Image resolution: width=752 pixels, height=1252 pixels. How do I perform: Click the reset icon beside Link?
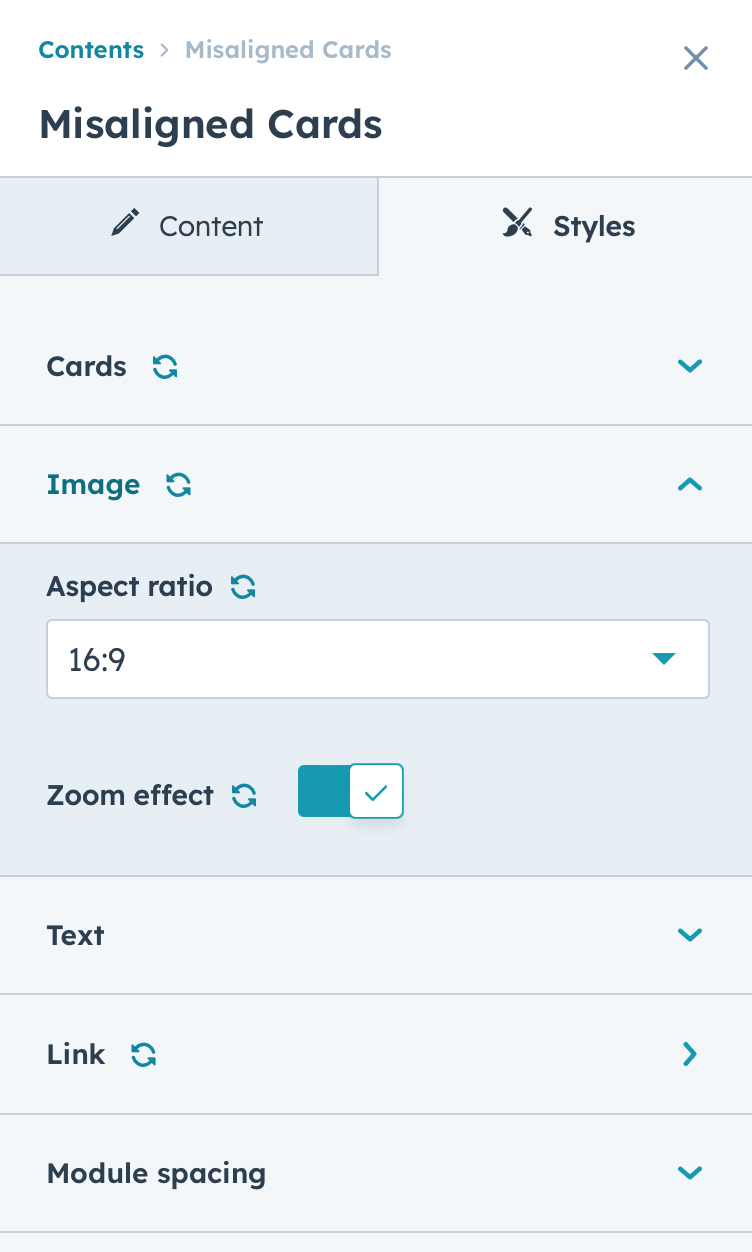(x=144, y=1054)
